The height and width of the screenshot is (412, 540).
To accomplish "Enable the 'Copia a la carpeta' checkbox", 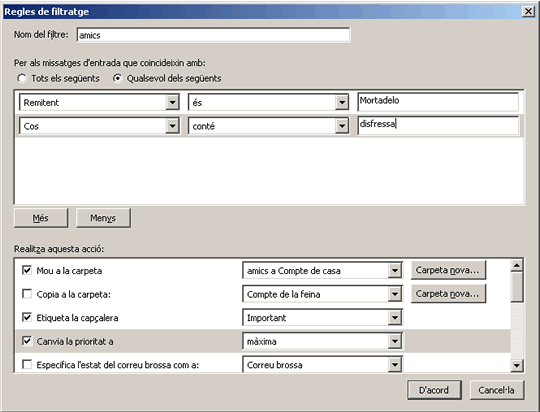I will [x=27, y=294].
